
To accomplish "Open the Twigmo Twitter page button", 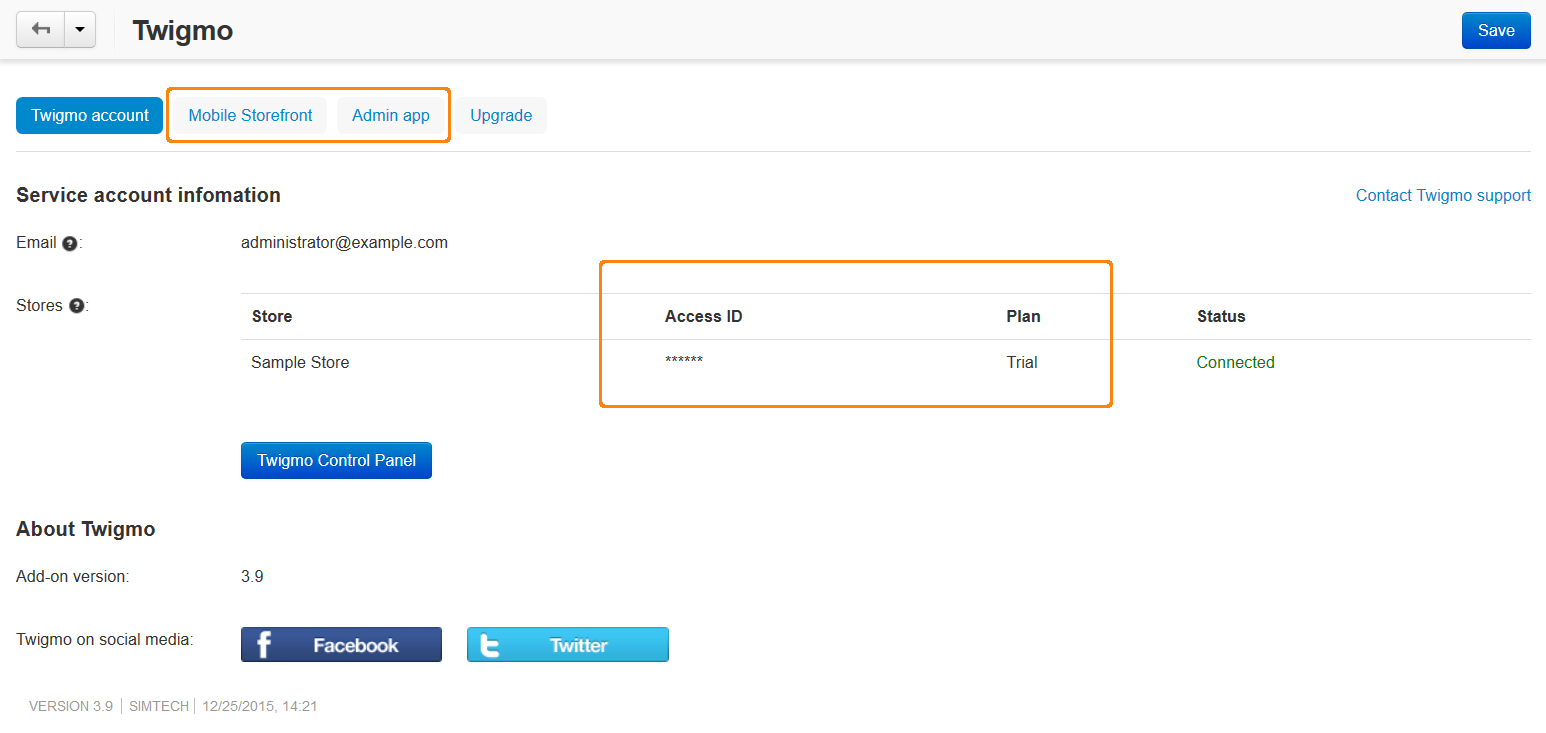I will (568, 645).
